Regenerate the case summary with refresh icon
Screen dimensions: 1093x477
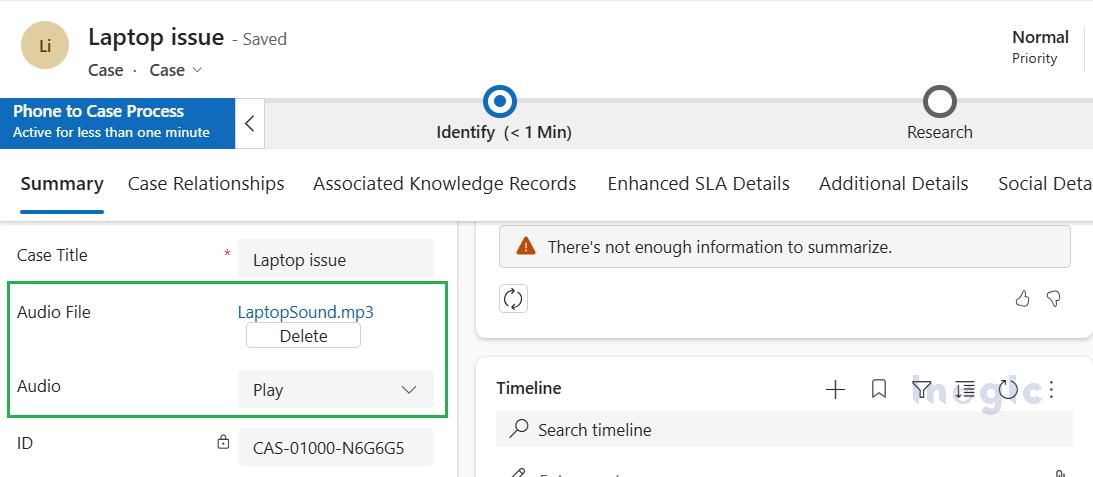(x=513, y=299)
